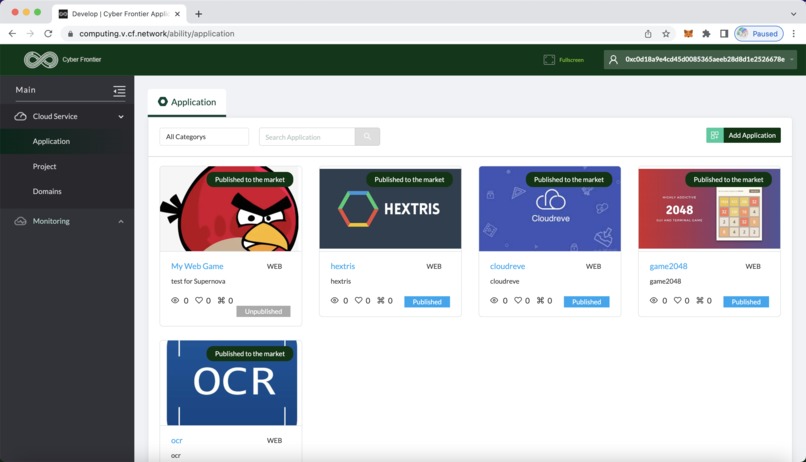Click heart likes icon on My Web Game
Image resolution: width=806 pixels, height=462 pixels.
tap(198, 300)
